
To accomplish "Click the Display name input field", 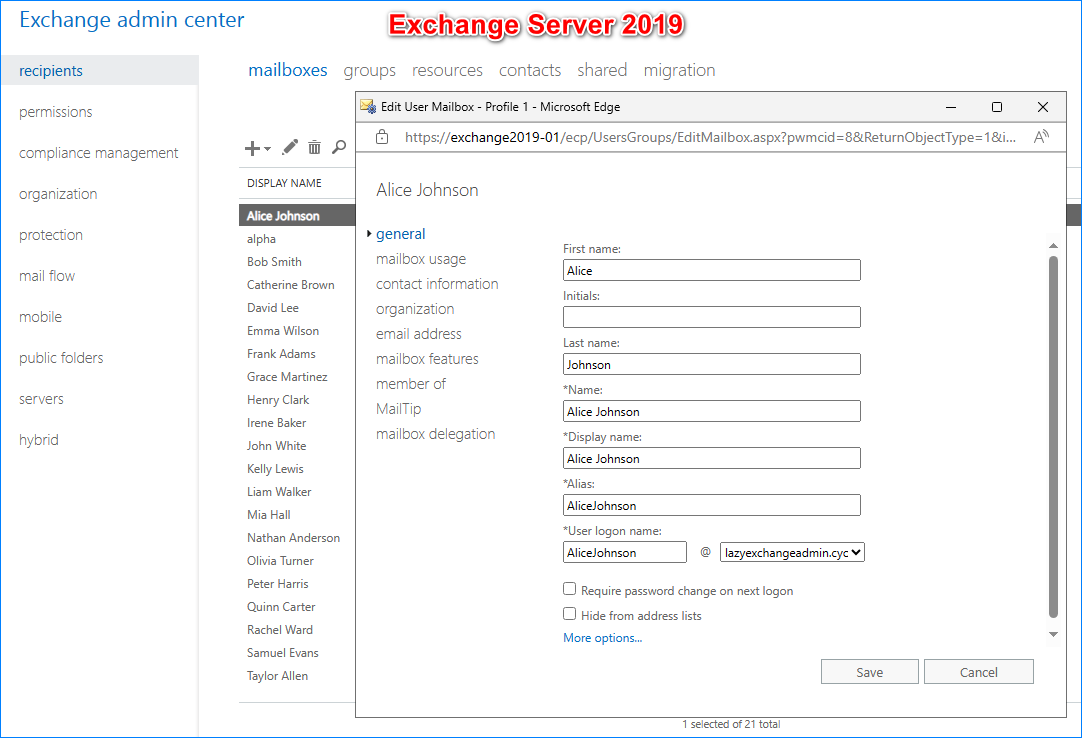I will pyautogui.click(x=711, y=458).
